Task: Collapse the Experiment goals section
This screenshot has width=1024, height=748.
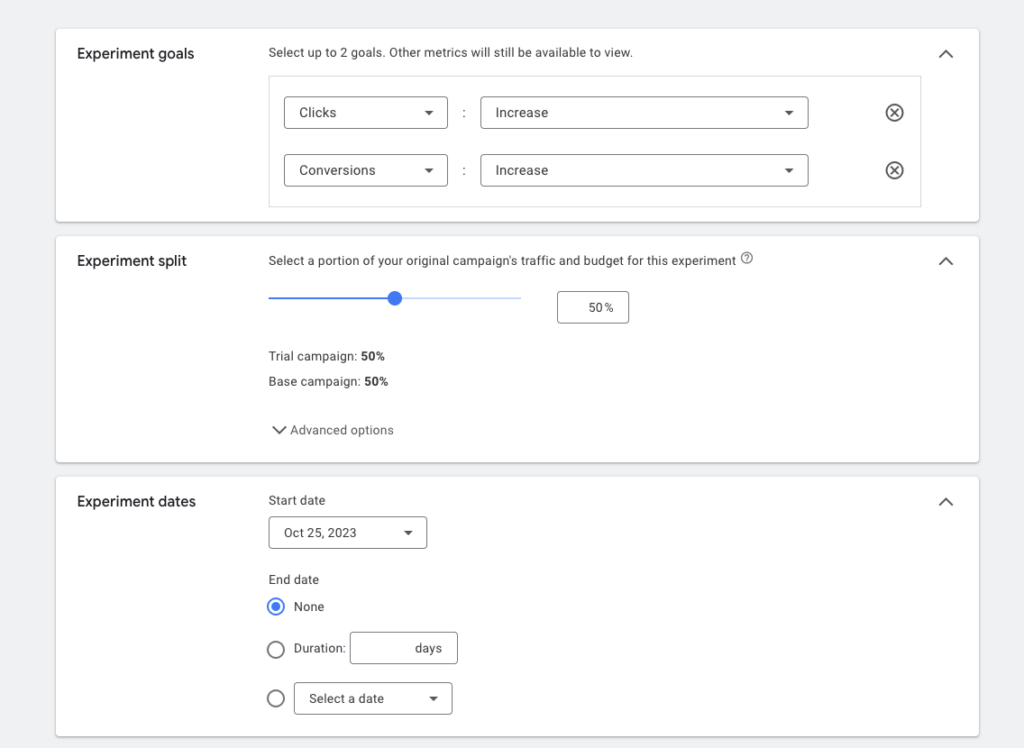Action: click(945, 53)
